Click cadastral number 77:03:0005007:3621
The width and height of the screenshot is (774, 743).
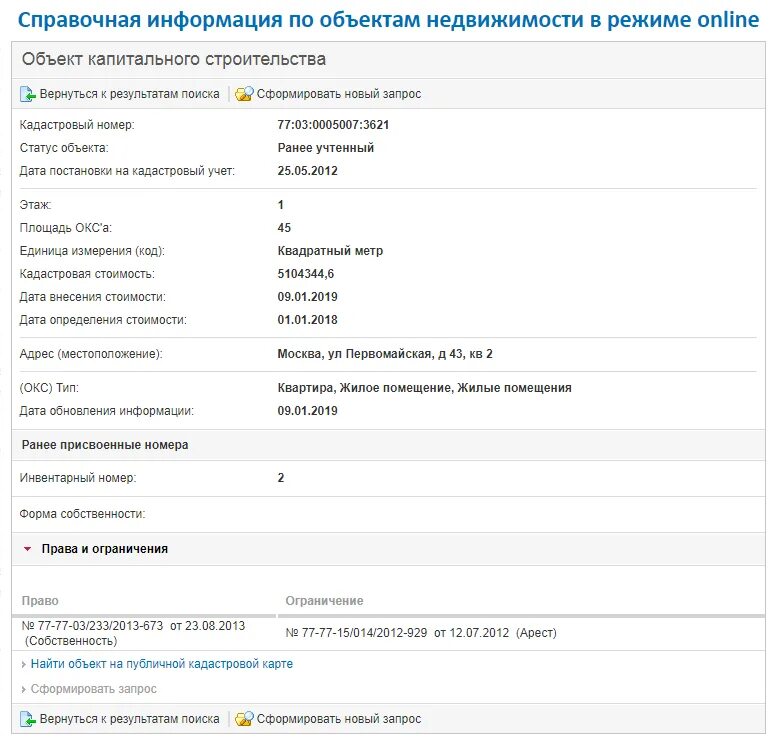tap(333, 125)
